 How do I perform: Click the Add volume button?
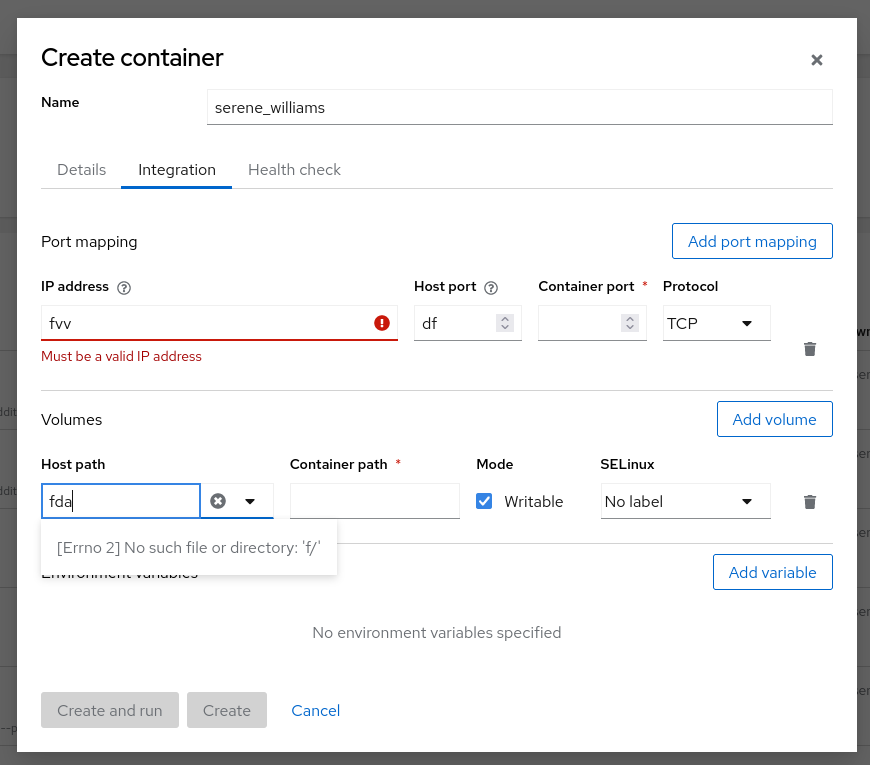pos(774,419)
